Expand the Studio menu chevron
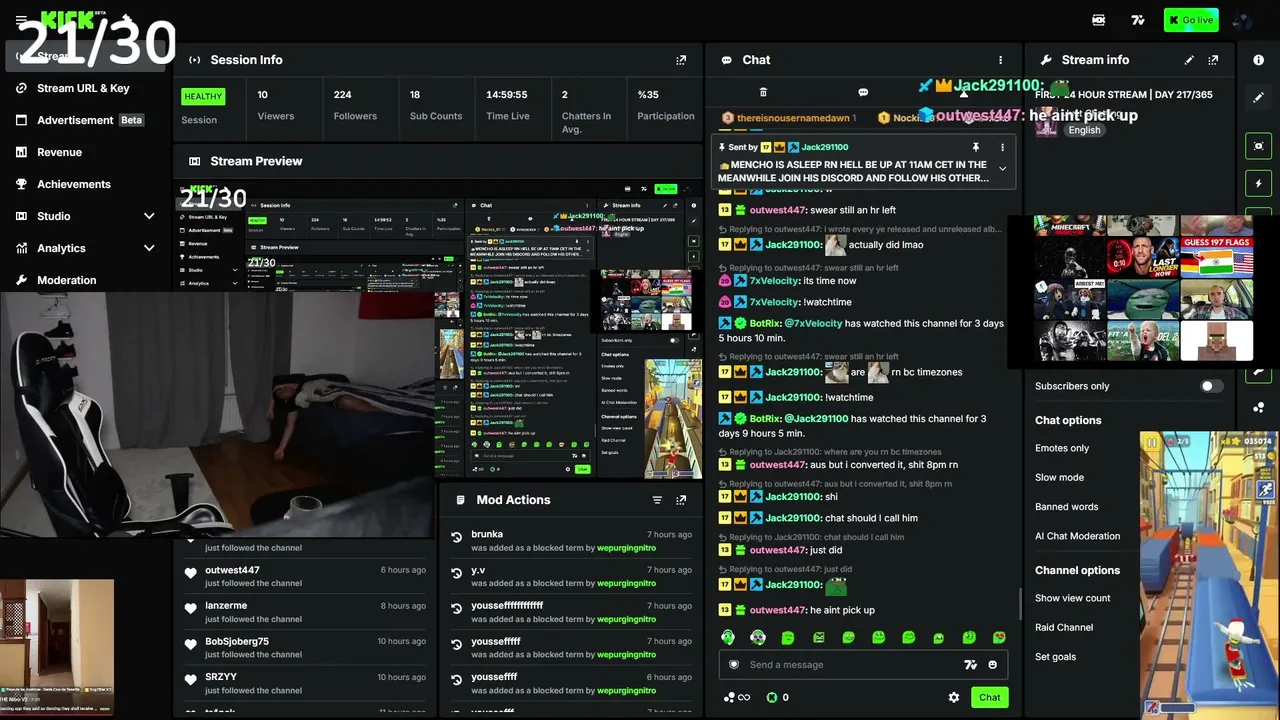Viewport: 1280px width, 720px height. [149, 216]
